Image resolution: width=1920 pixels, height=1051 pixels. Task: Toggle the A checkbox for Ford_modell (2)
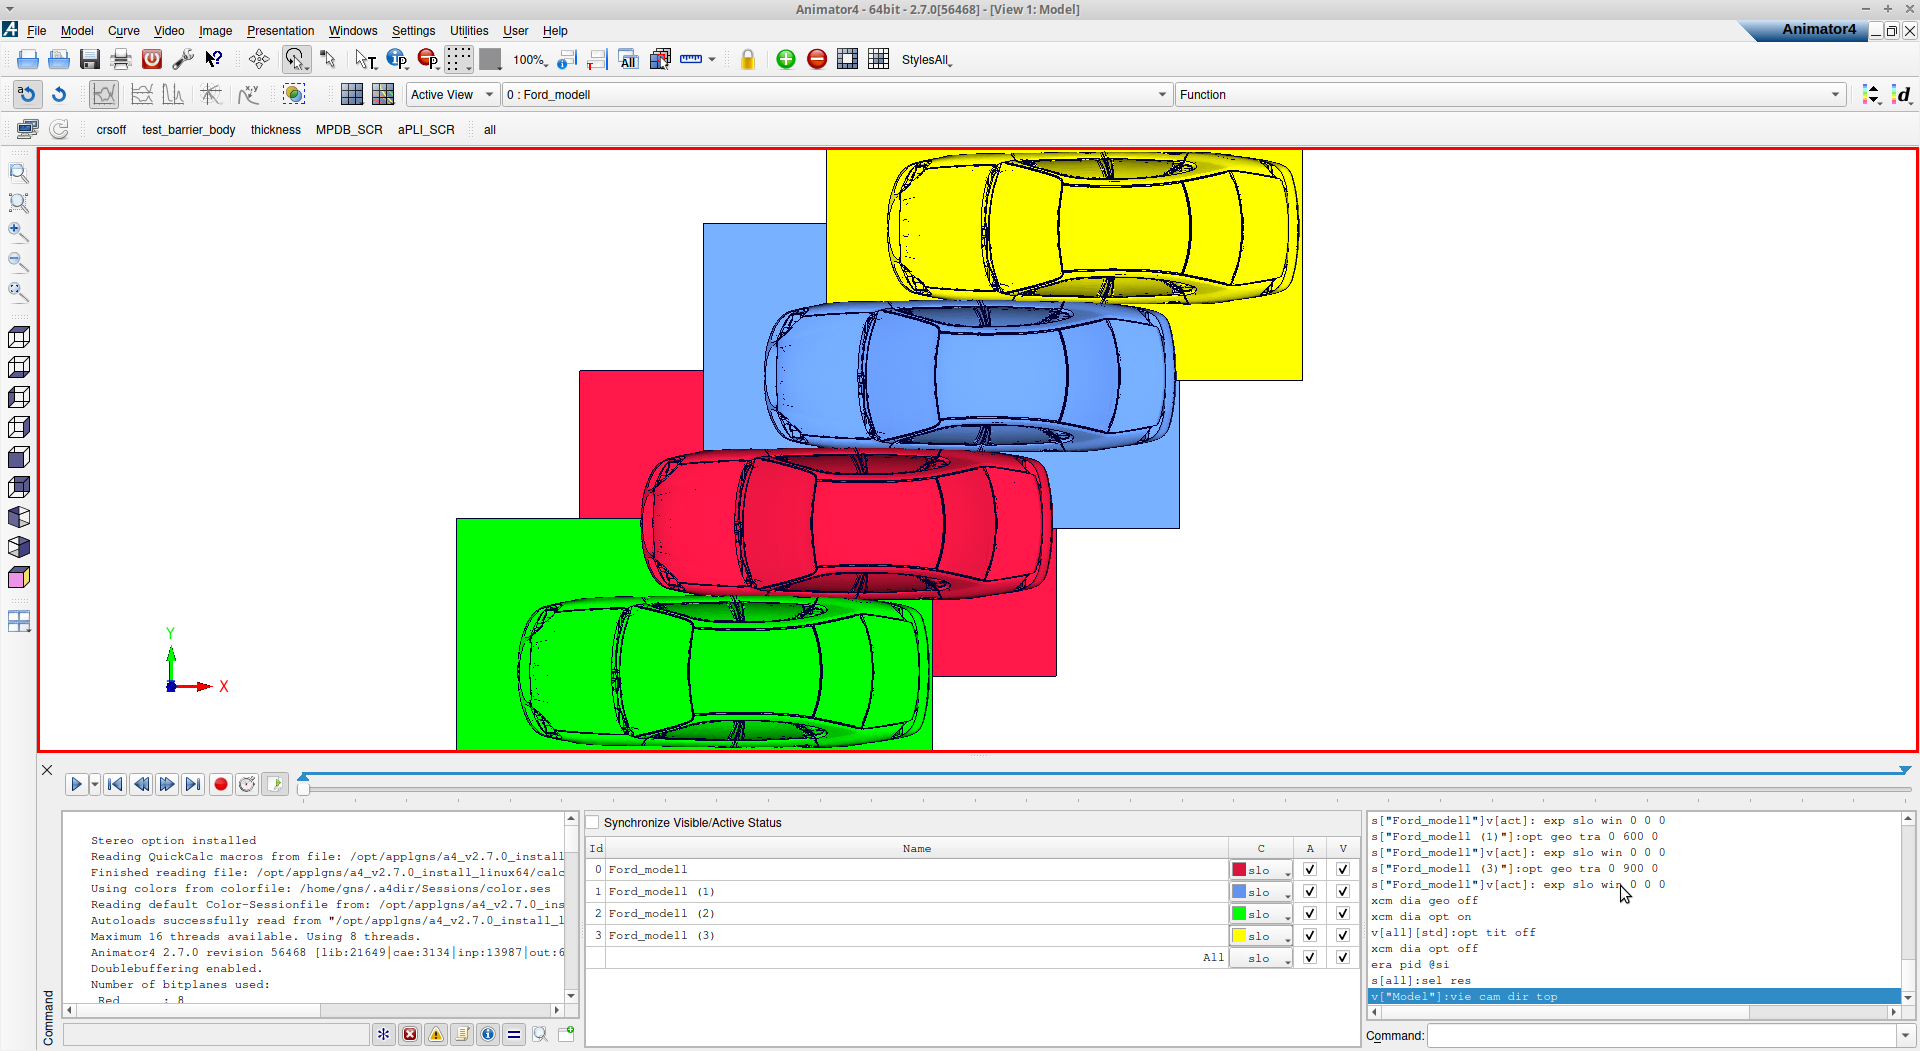(1310, 914)
